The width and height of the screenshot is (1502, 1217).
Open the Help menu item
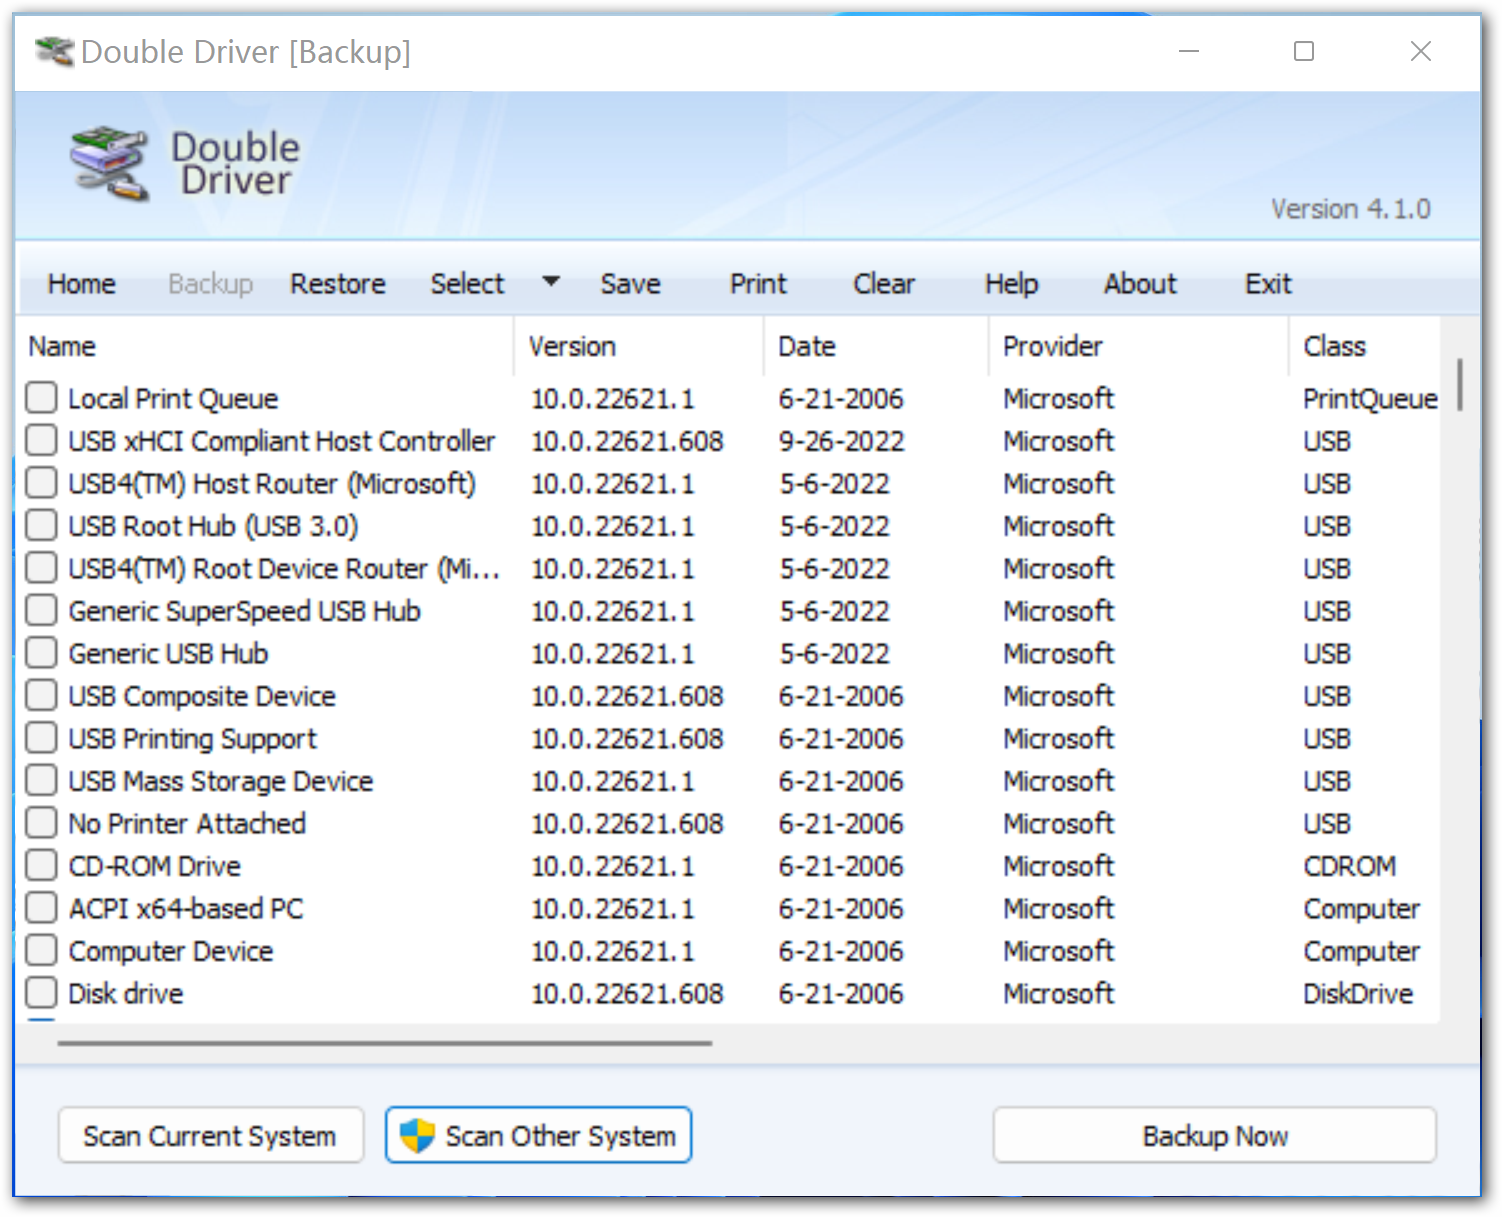(x=1011, y=284)
